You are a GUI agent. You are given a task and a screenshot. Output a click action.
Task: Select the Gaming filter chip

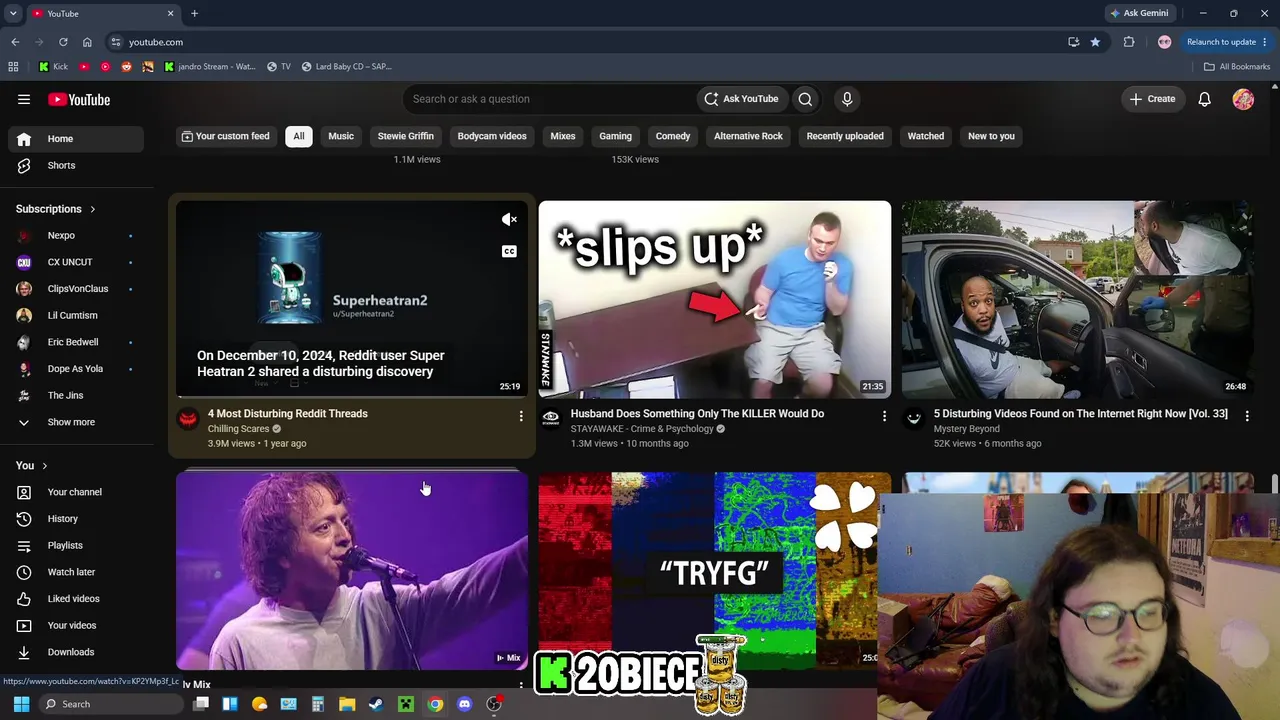[615, 136]
